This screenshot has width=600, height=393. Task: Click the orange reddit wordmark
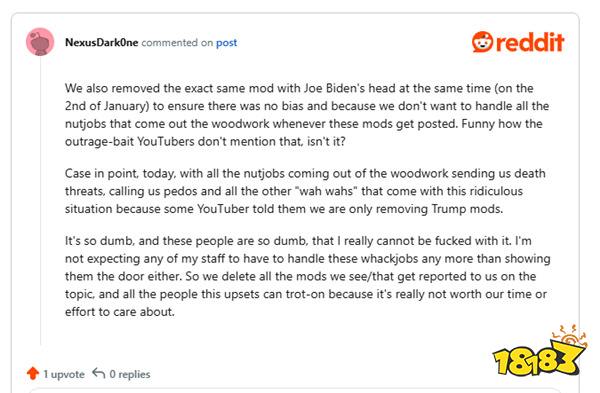pos(530,42)
